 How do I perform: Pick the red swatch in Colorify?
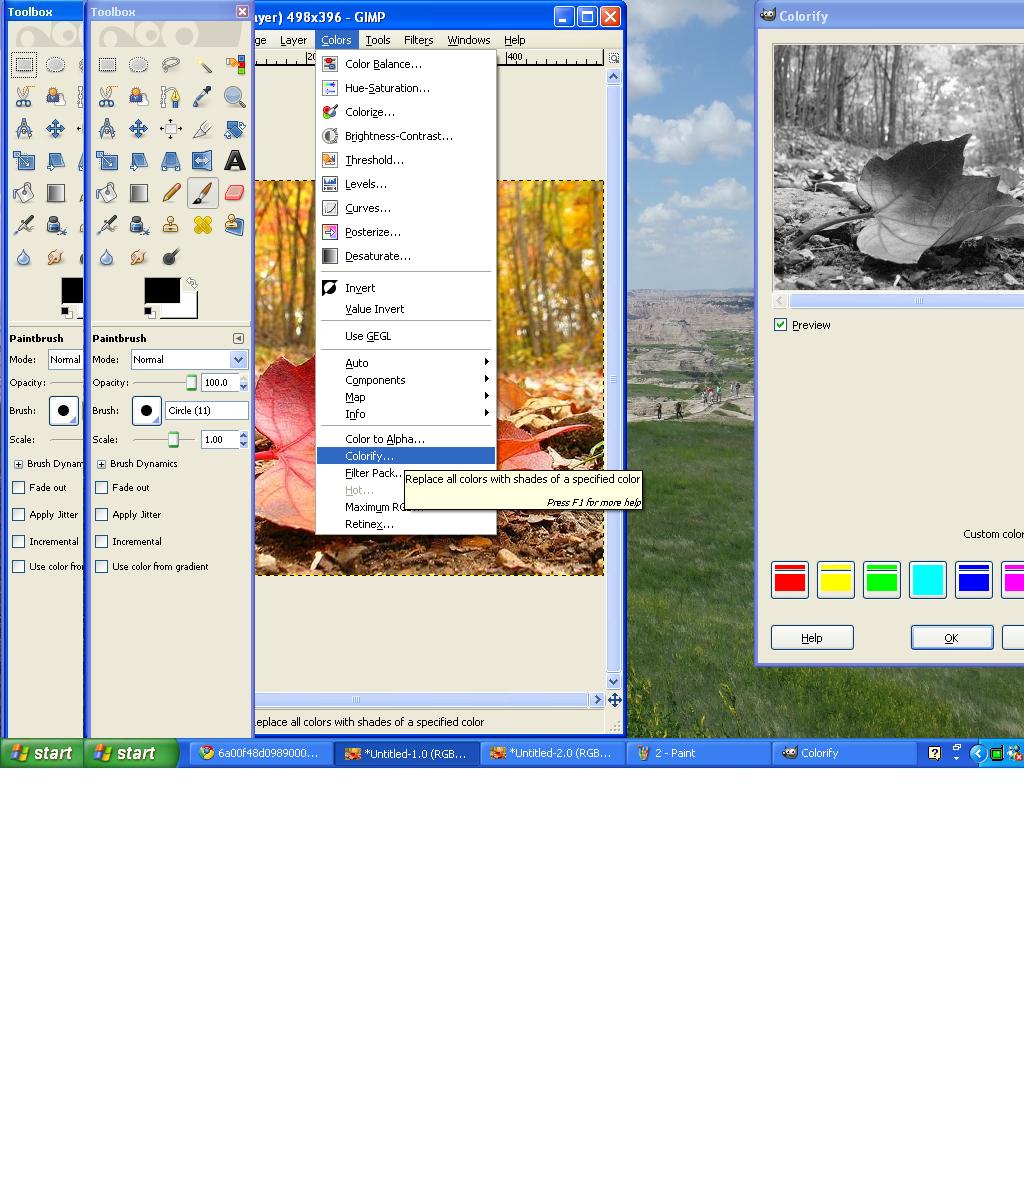pos(790,580)
